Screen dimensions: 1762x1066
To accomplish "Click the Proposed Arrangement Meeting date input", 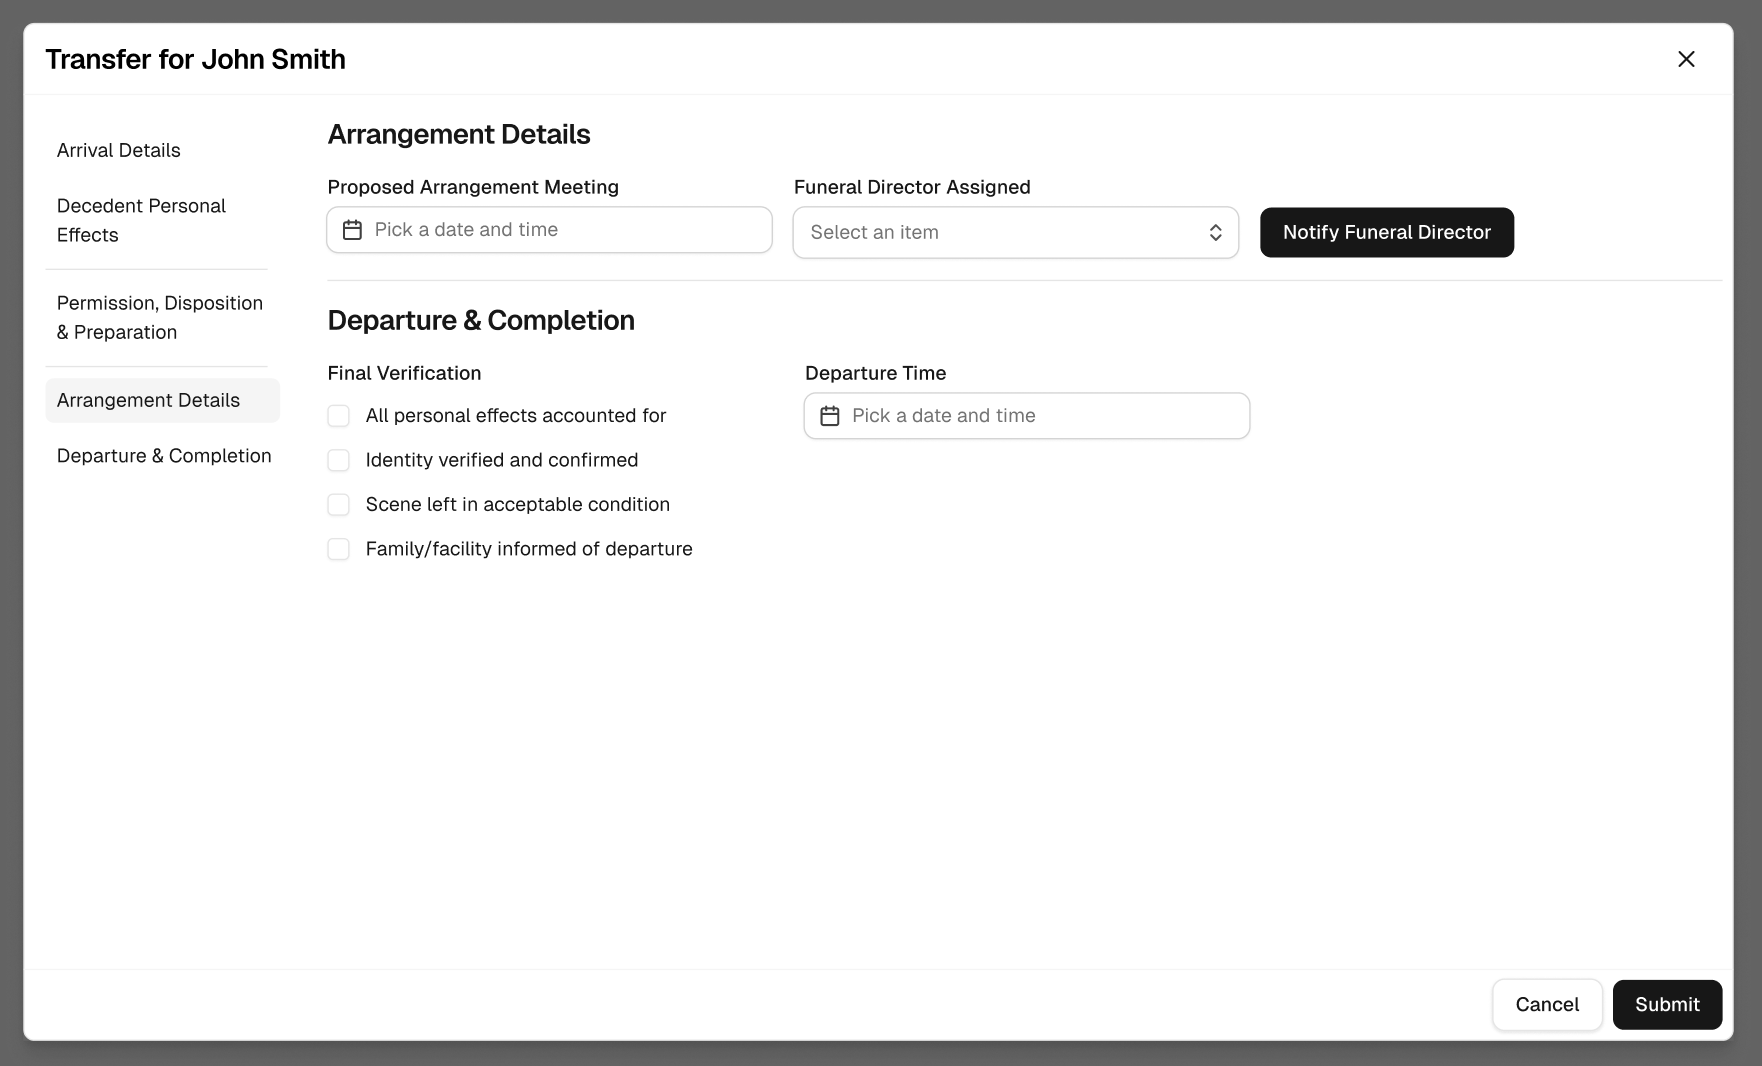I will point(560,230).
